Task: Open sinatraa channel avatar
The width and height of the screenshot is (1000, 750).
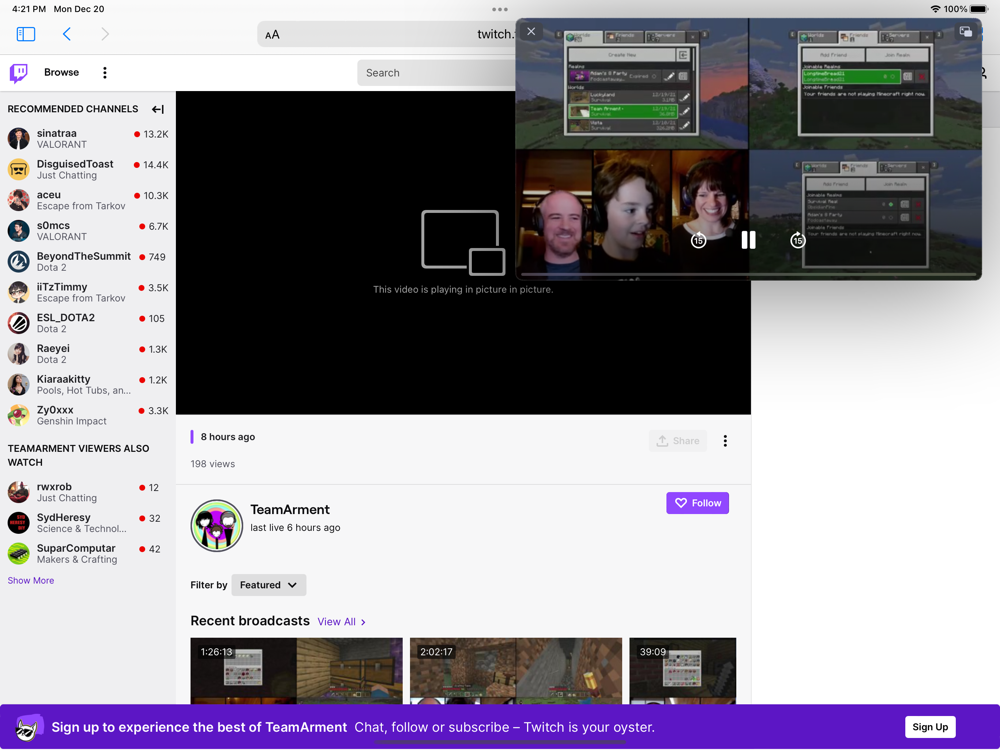Action: (18, 138)
